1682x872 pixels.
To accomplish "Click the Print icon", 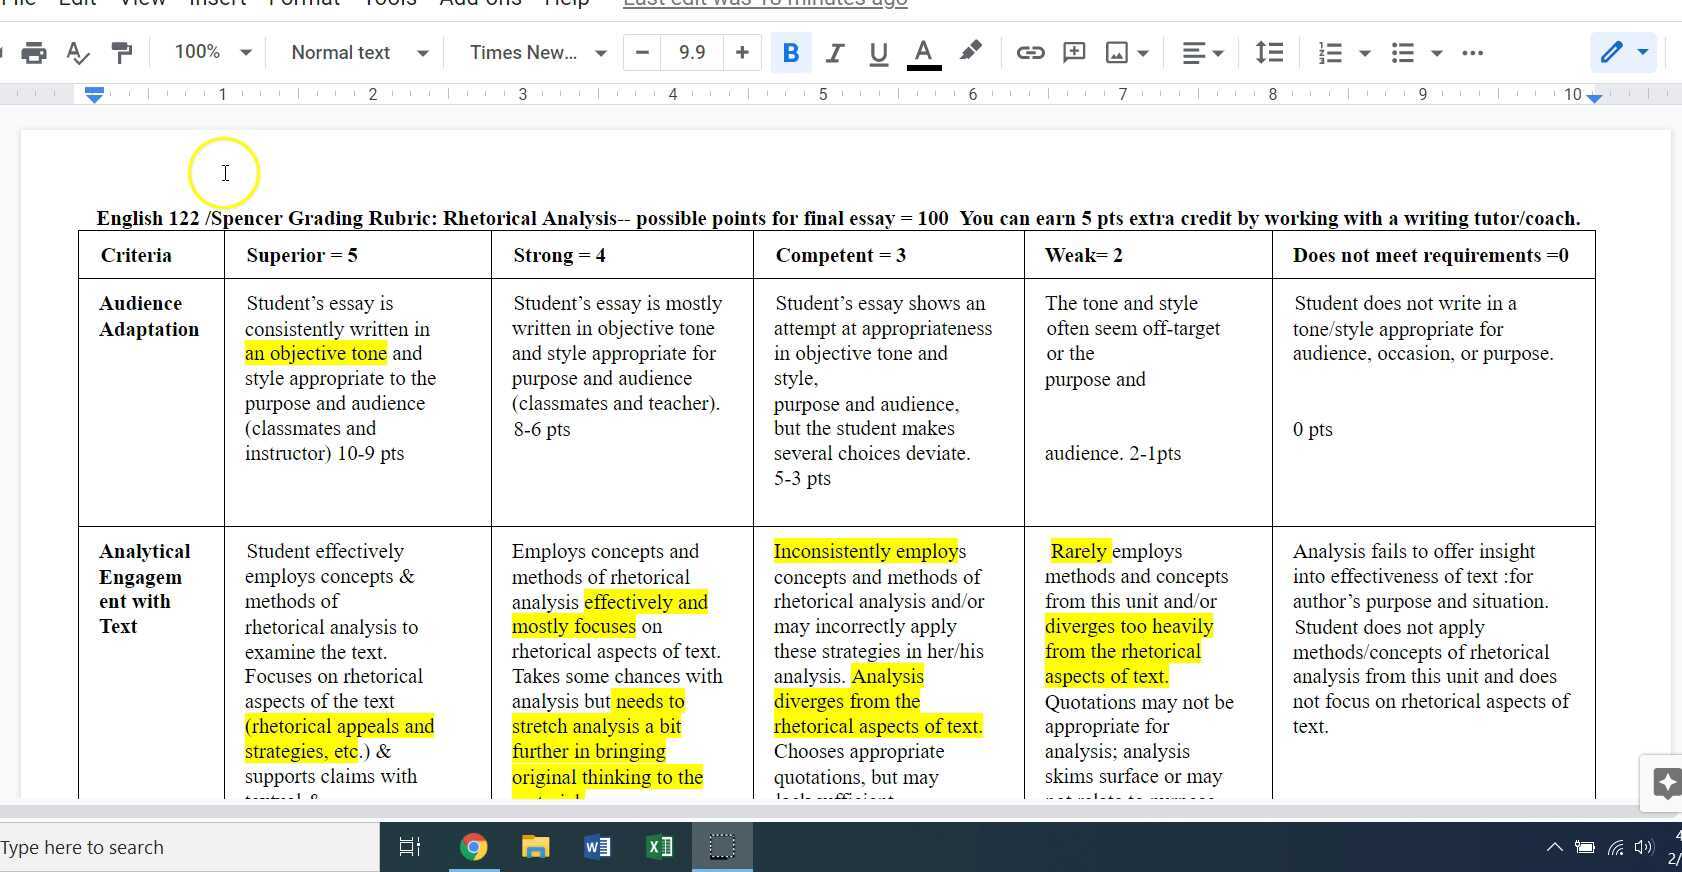I will coord(34,53).
